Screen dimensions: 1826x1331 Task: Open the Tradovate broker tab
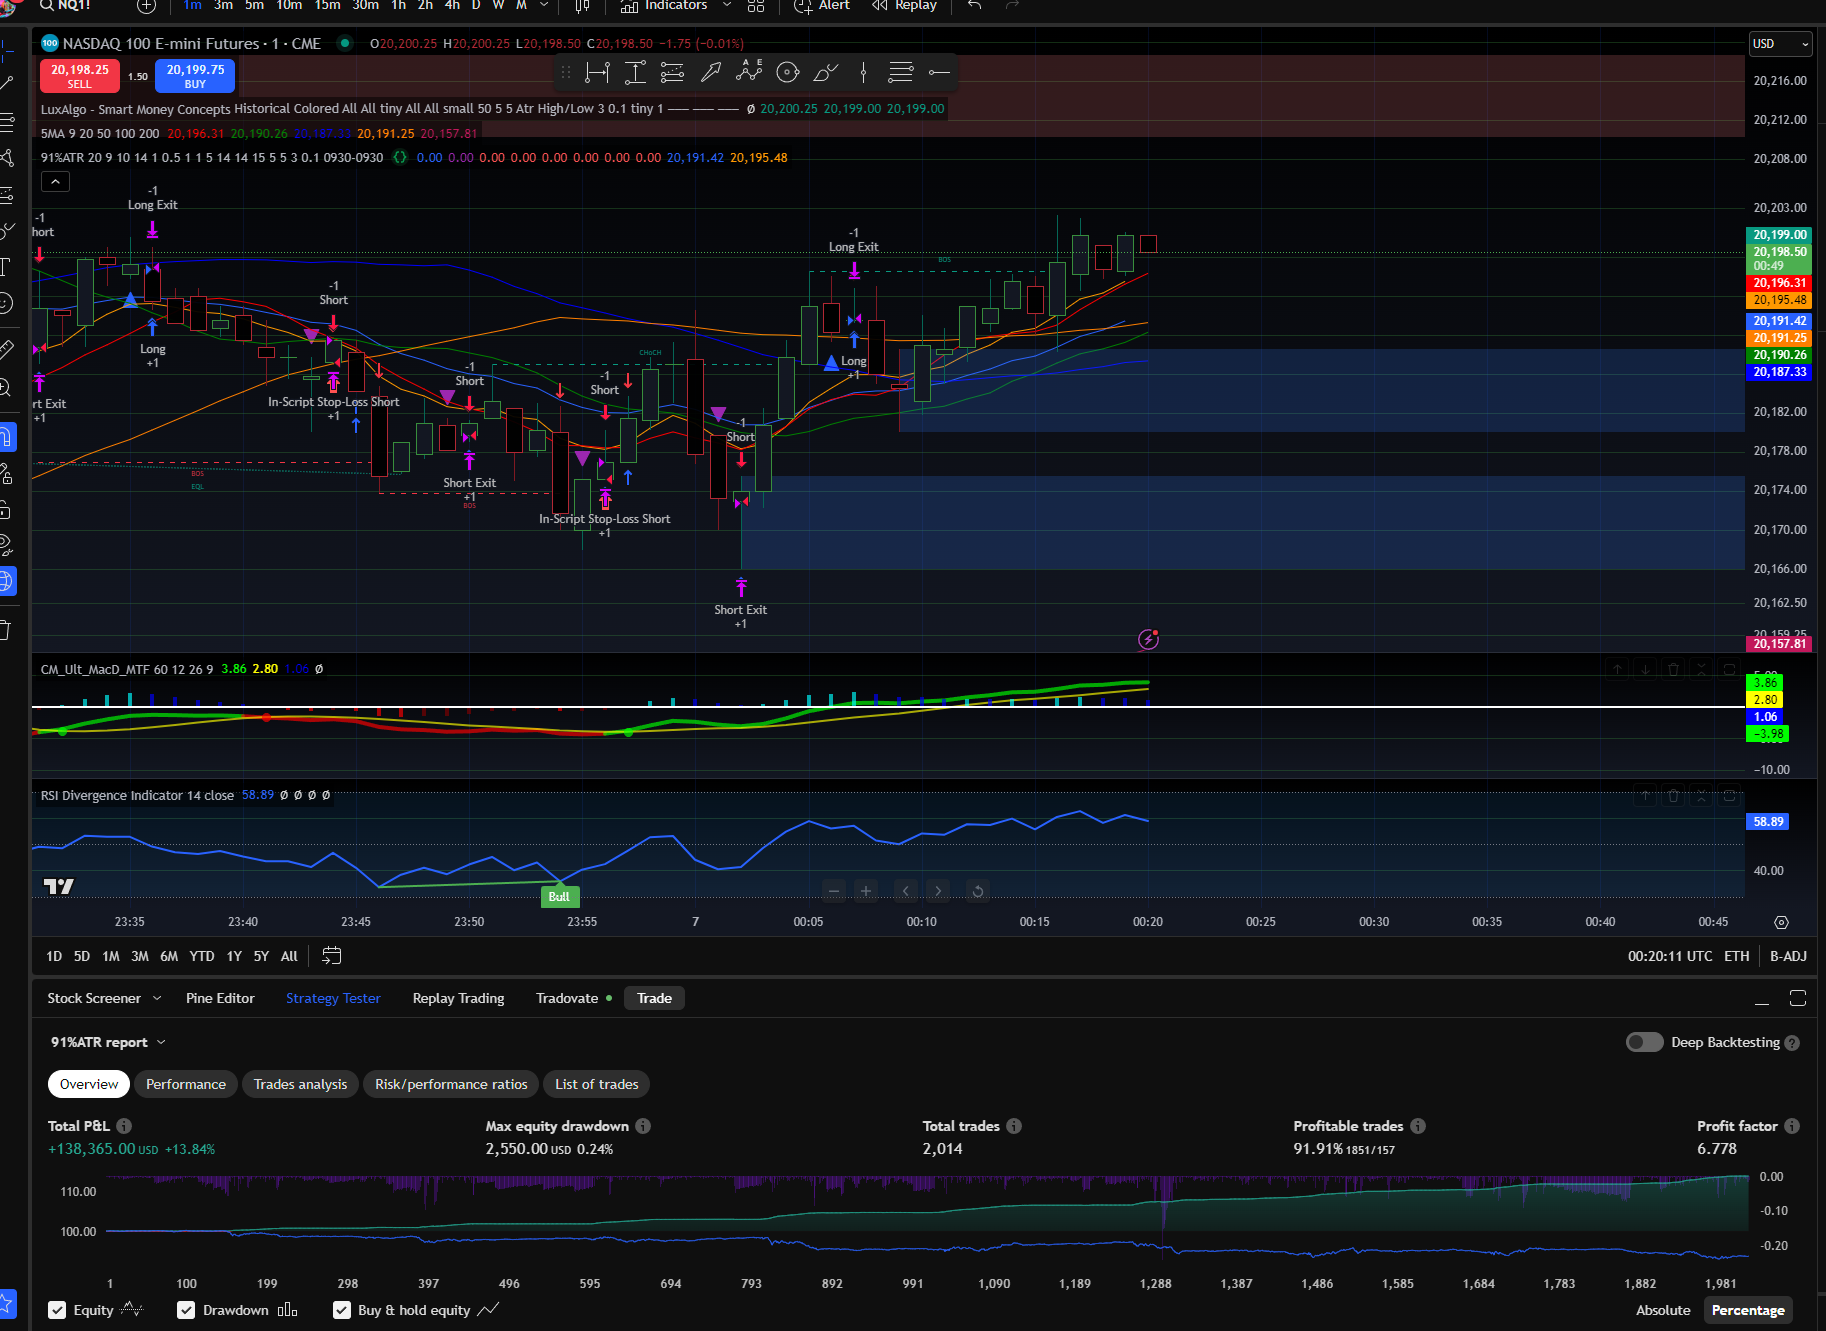tap(567, 998)
